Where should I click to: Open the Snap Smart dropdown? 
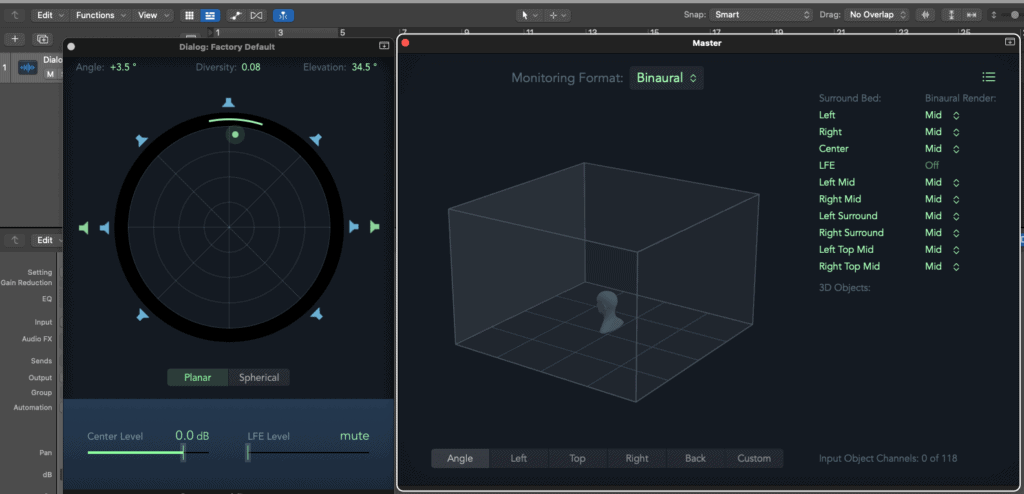pos(763,16)
